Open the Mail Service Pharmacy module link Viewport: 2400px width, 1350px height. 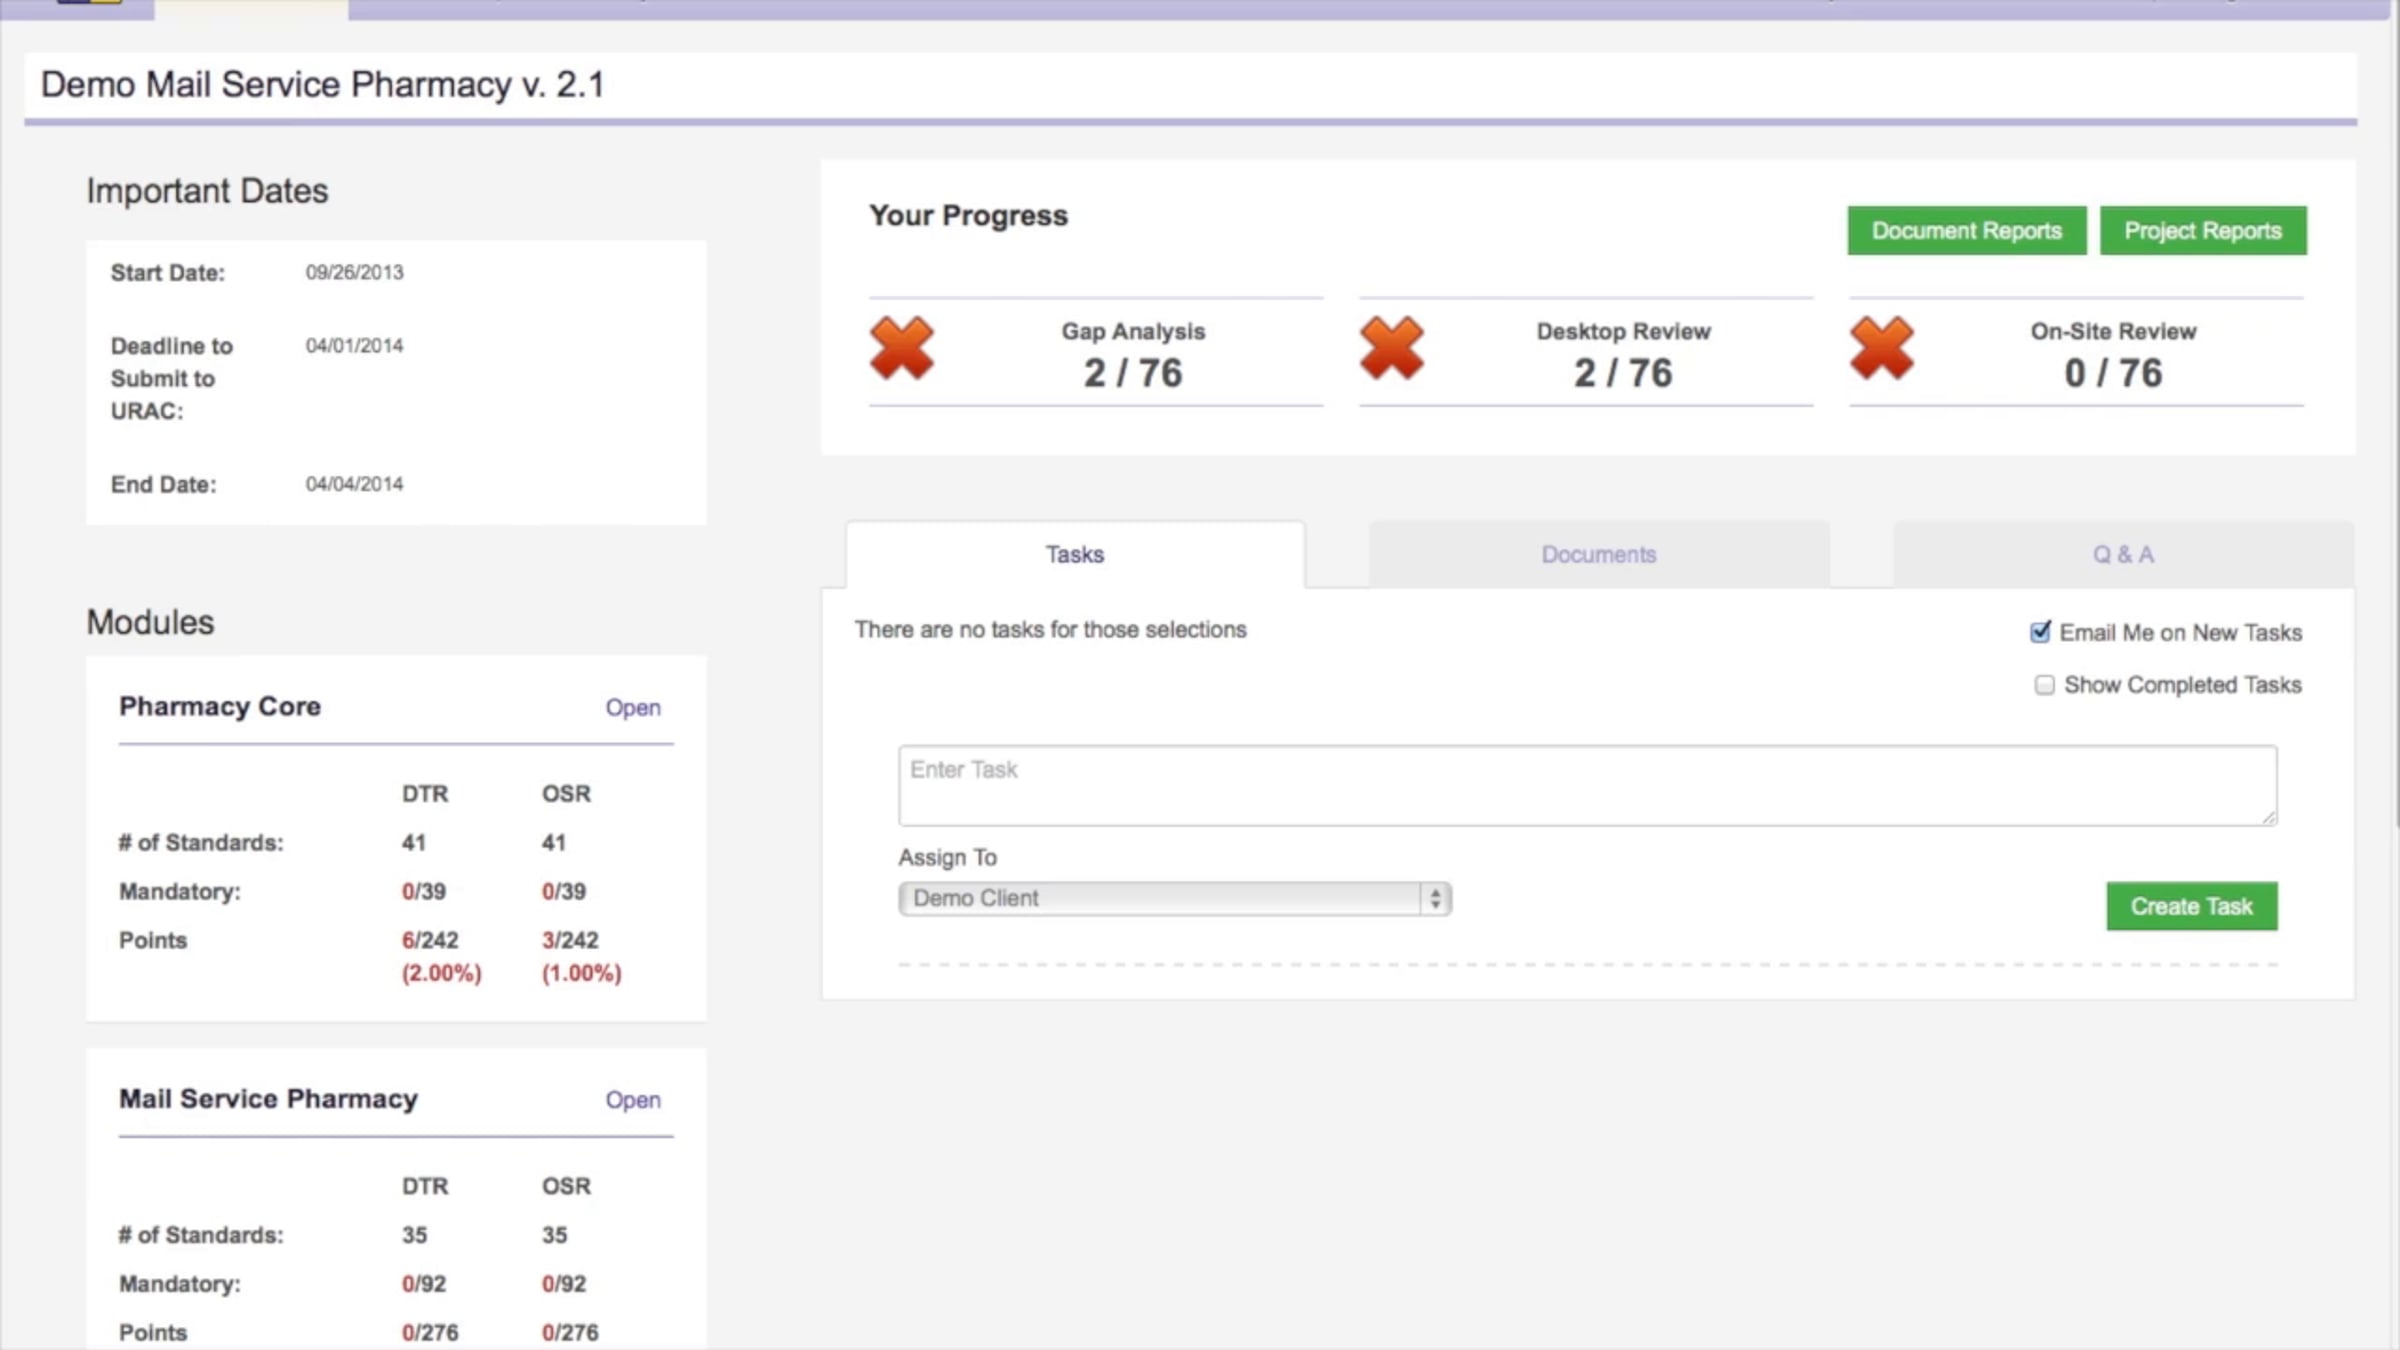pyautogui.click(x=633, y=1100)
